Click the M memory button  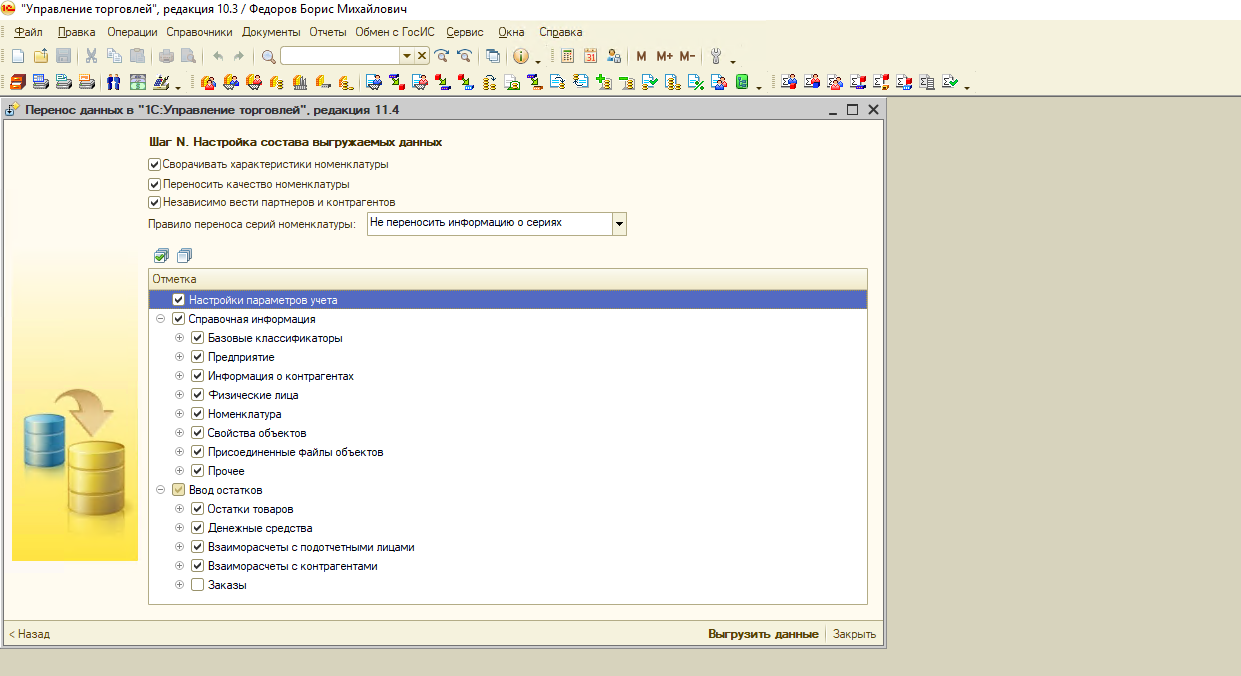(x=641, y=56)
